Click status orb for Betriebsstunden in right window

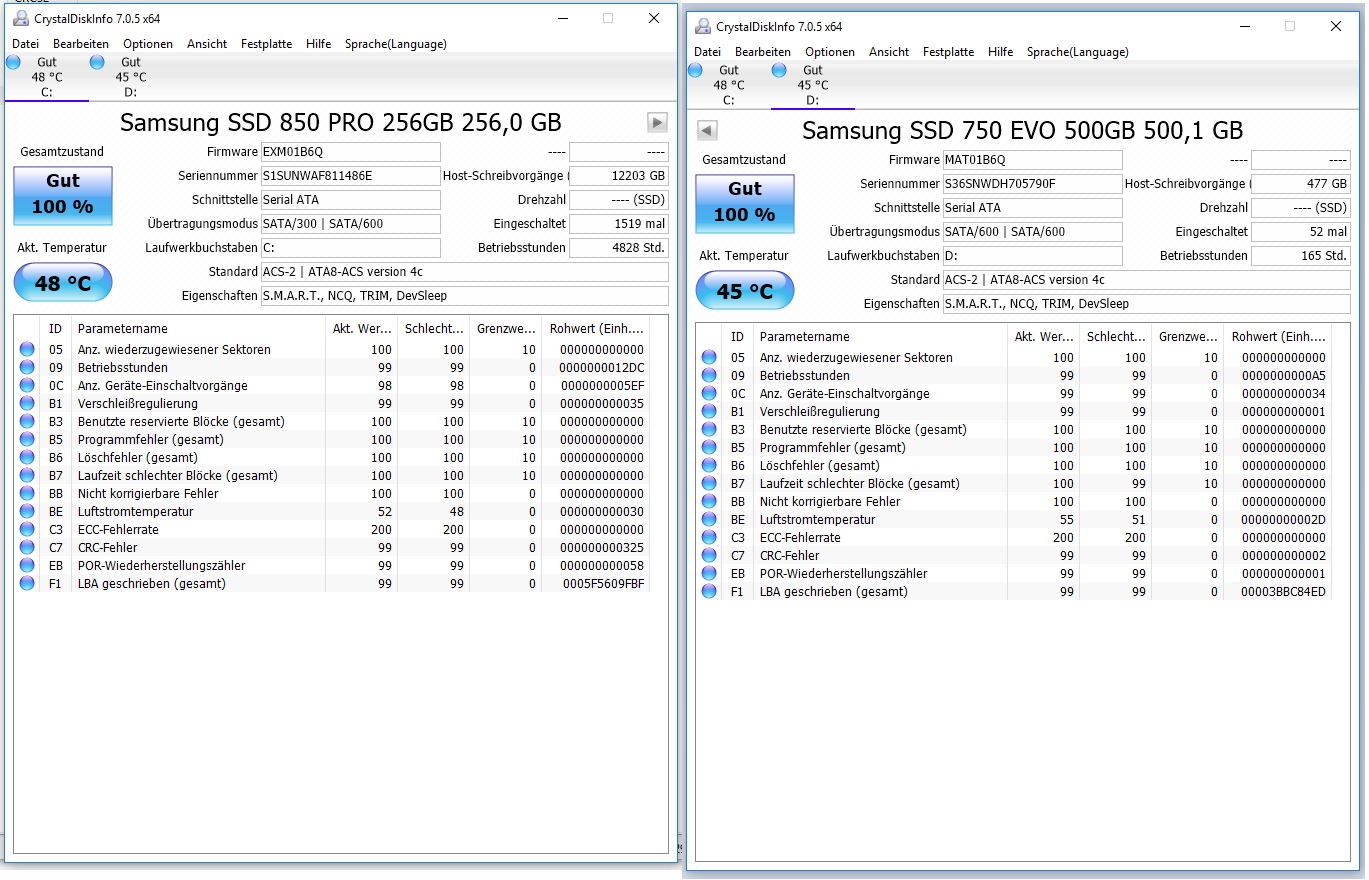709,376
